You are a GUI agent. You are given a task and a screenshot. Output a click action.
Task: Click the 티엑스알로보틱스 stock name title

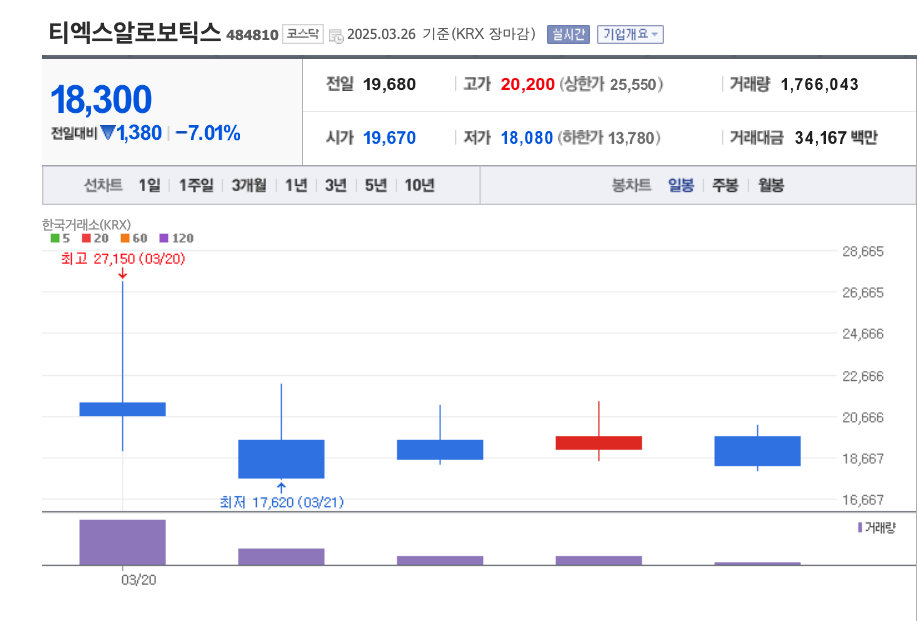point(135,32)
